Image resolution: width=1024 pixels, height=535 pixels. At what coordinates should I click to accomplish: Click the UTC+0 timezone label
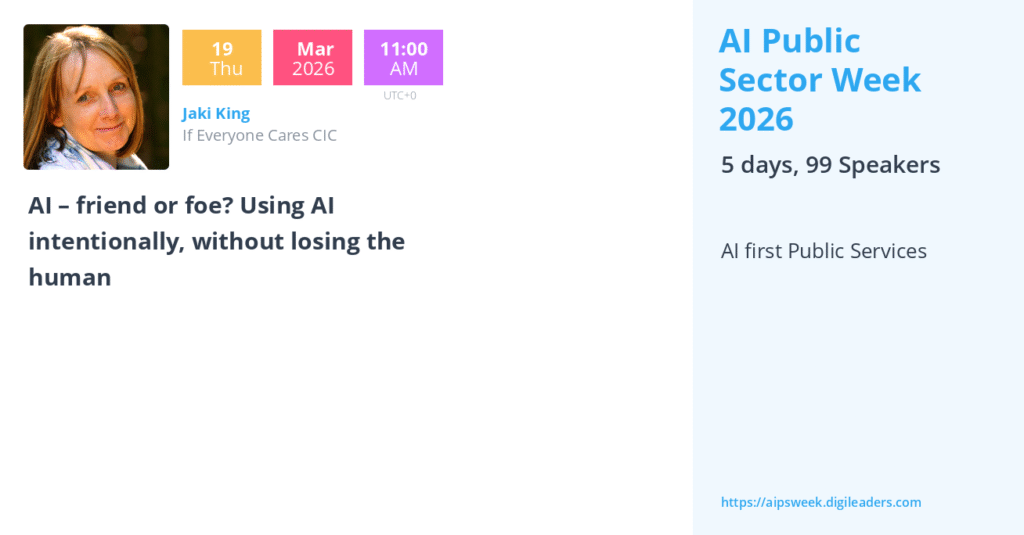click(400, 96)
